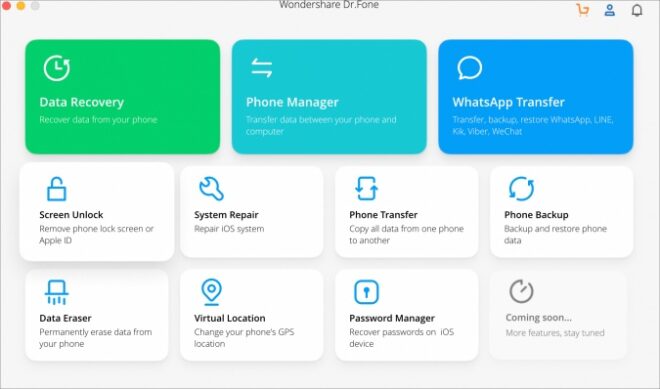
Task: Select the Virtual Location label
Action: click(x=229, y=318)
